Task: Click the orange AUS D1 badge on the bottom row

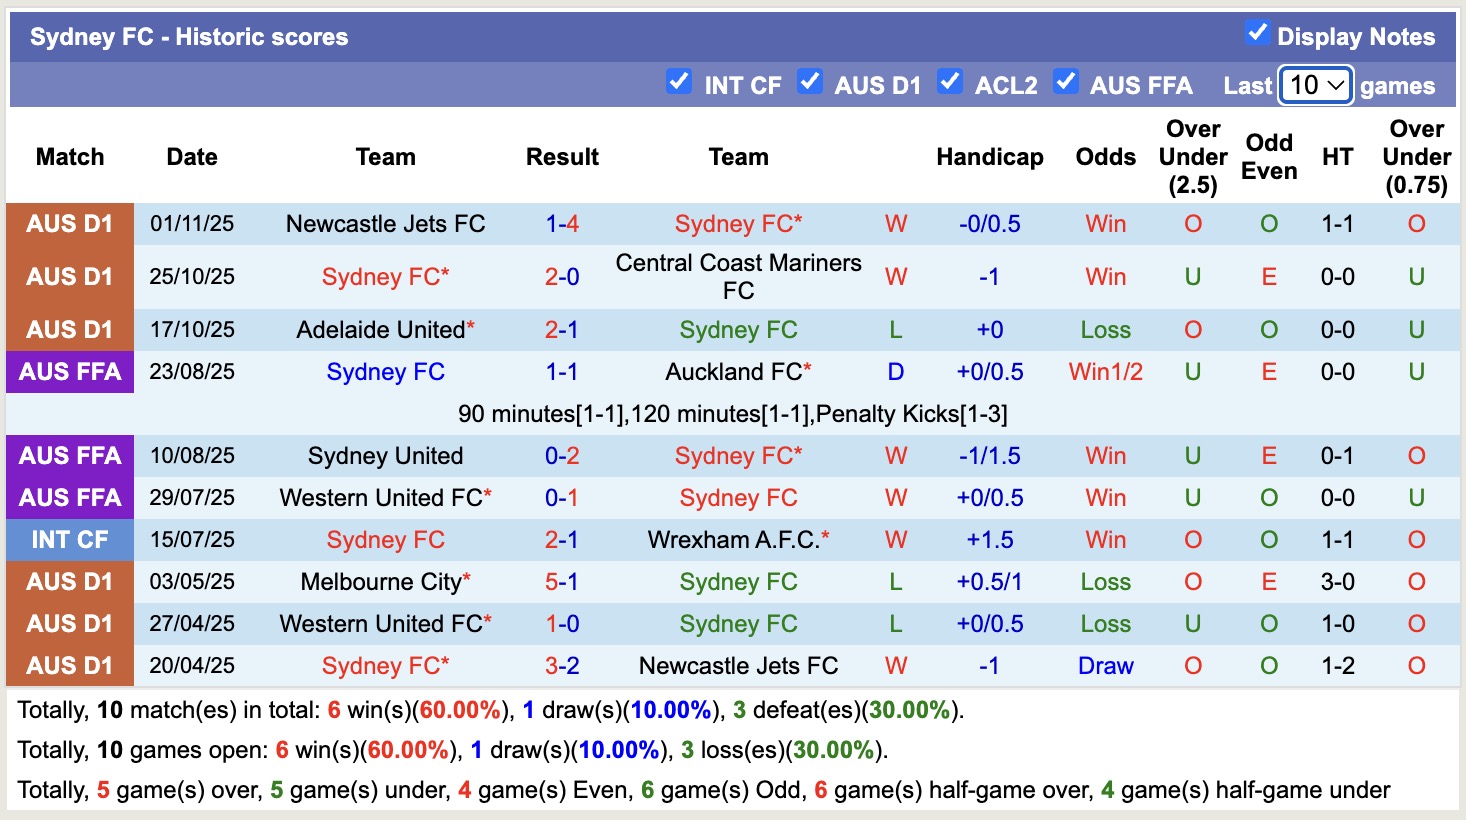Action: [x=70, y=665]
